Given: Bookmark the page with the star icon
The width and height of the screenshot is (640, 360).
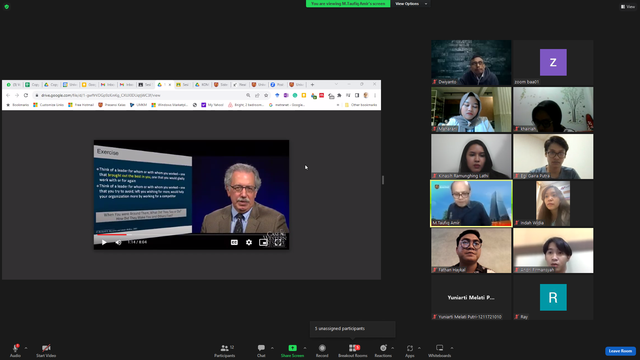Looking at the screenshot, I should point(266,95).
